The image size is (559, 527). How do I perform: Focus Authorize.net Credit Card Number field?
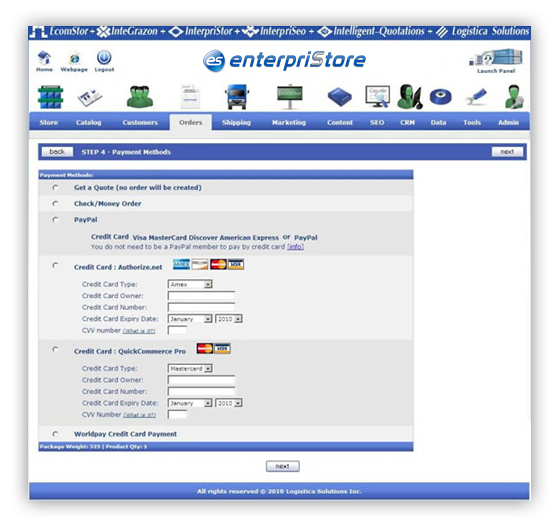point(201,307)
